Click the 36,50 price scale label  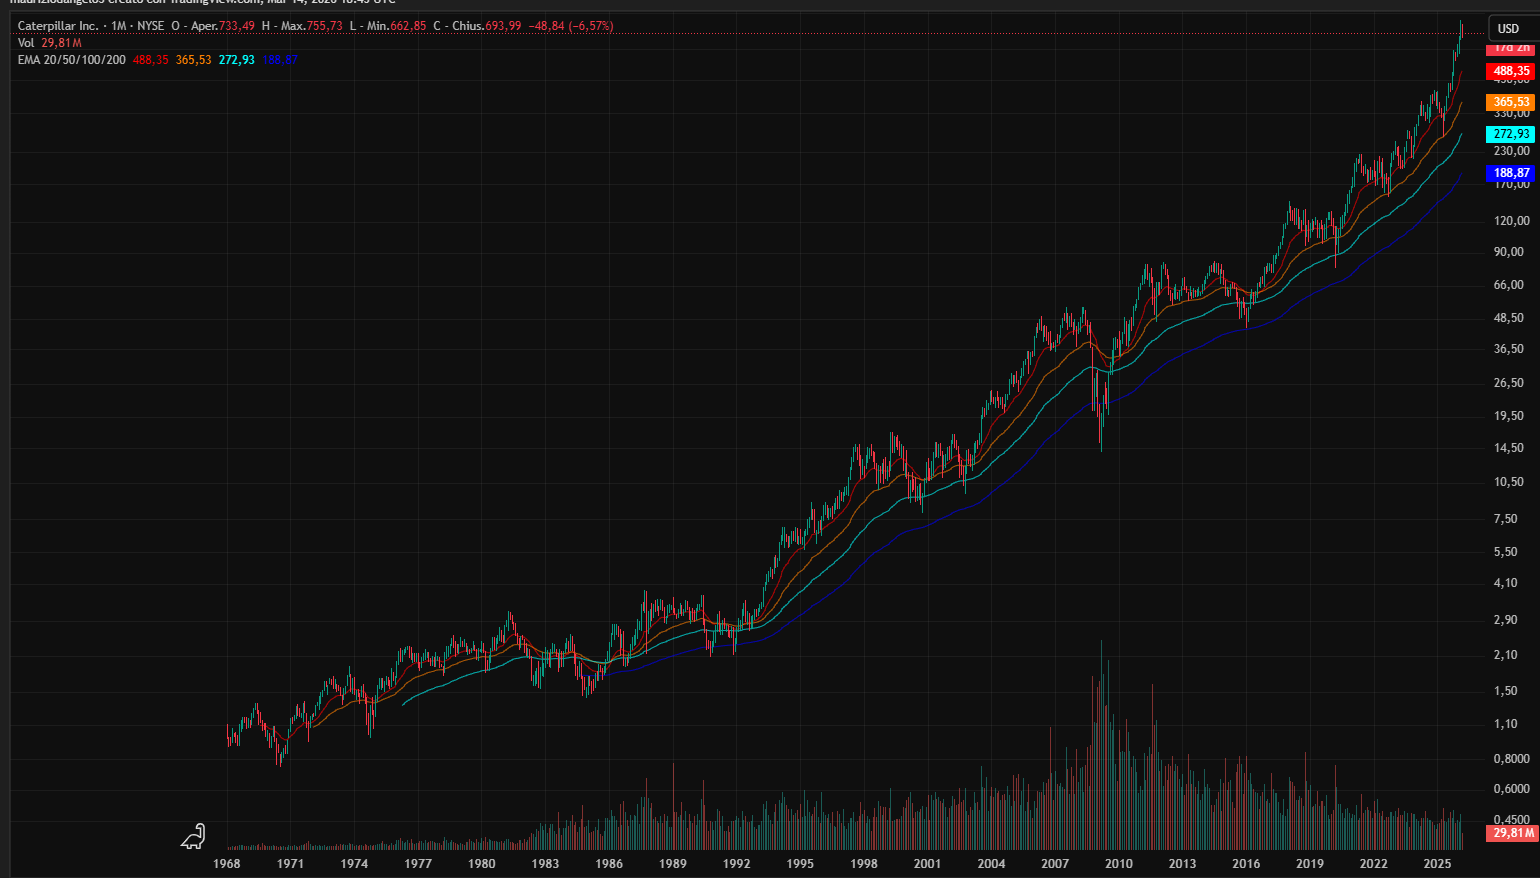pyautogui.click(x=1509, y=349)
